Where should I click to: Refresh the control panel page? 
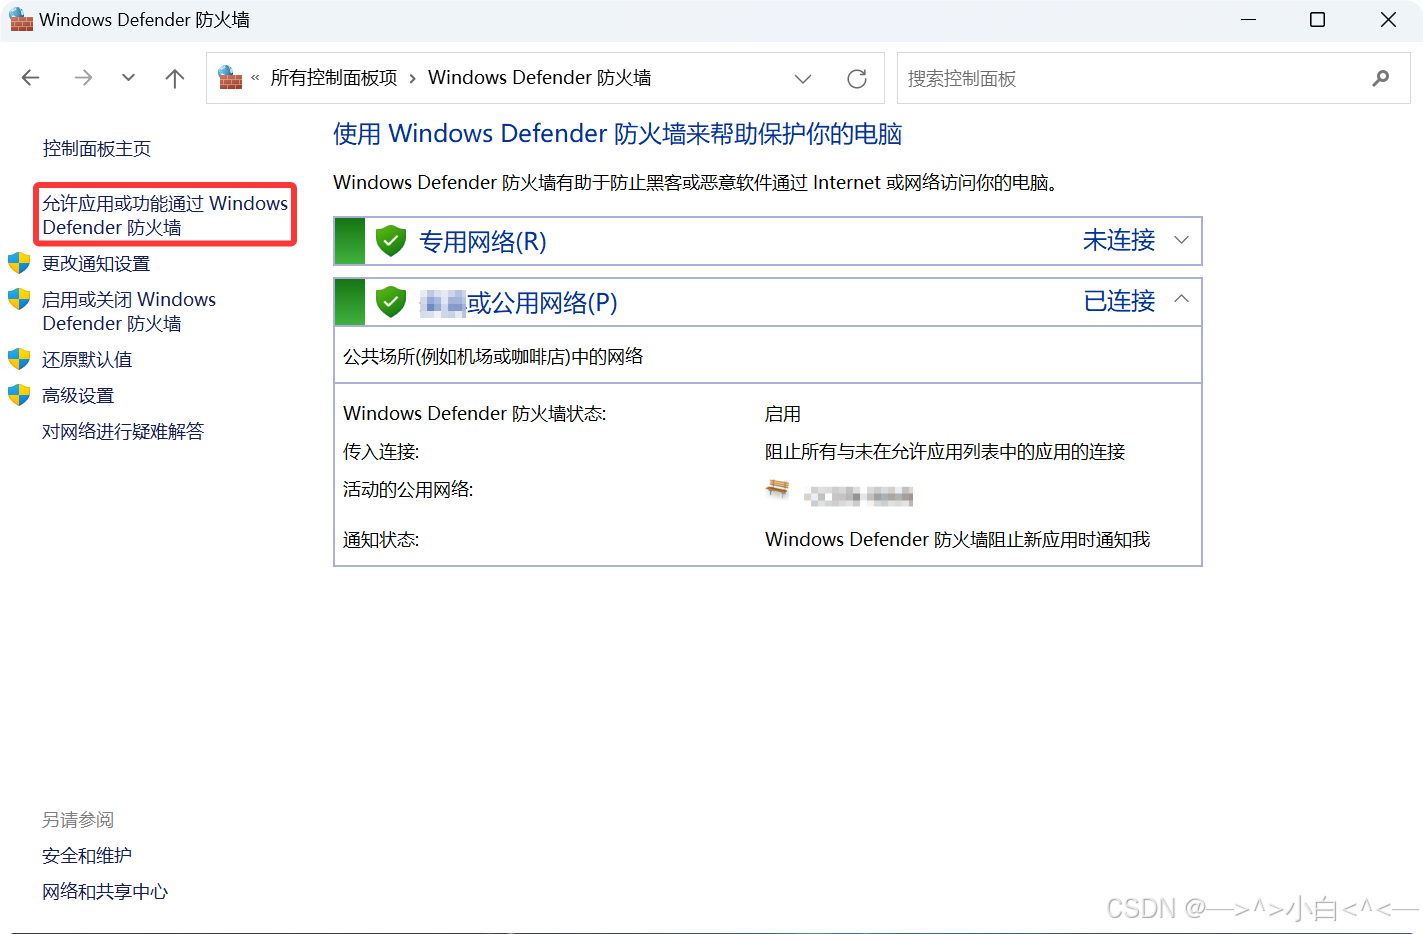click(x=857, y=79)
